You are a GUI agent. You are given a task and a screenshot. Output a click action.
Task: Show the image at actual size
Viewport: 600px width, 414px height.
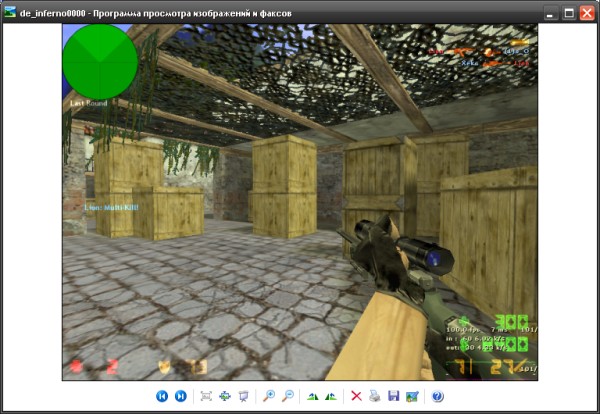225,396
